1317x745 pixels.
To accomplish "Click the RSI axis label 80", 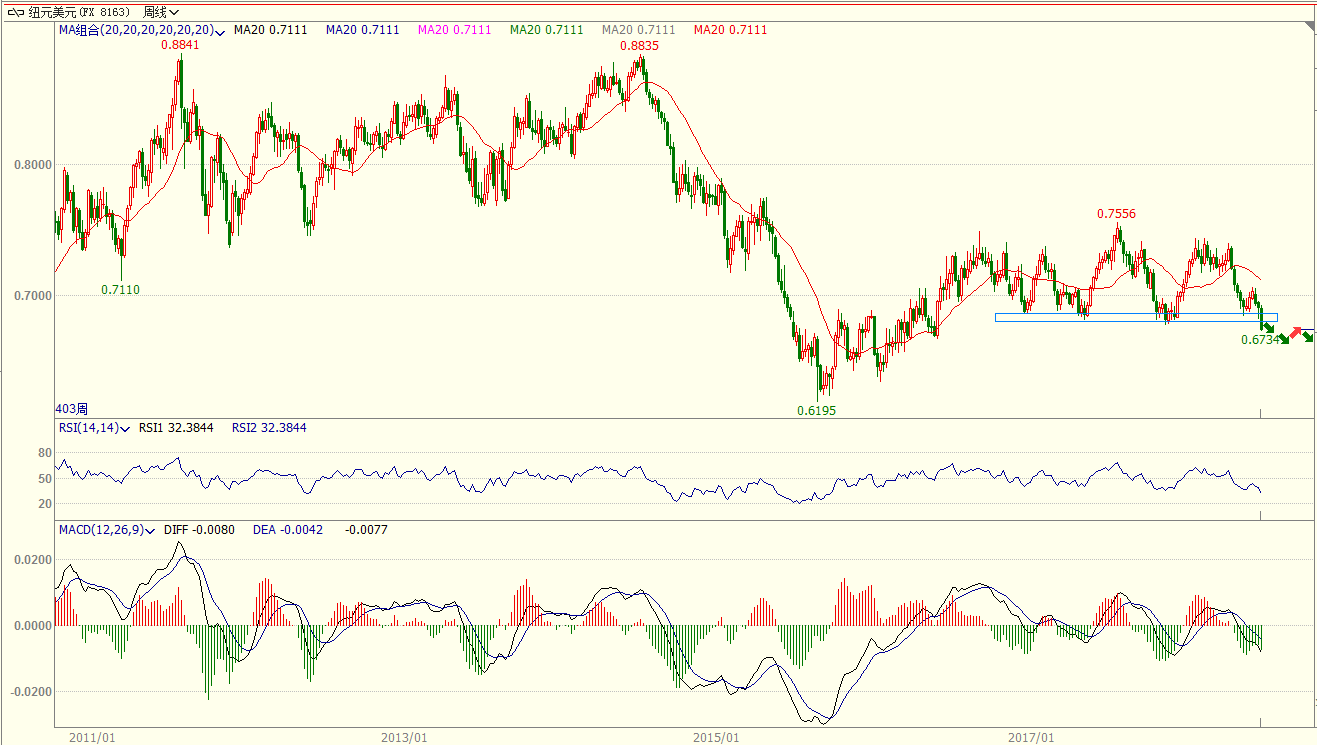I will [x=44, y=453].
